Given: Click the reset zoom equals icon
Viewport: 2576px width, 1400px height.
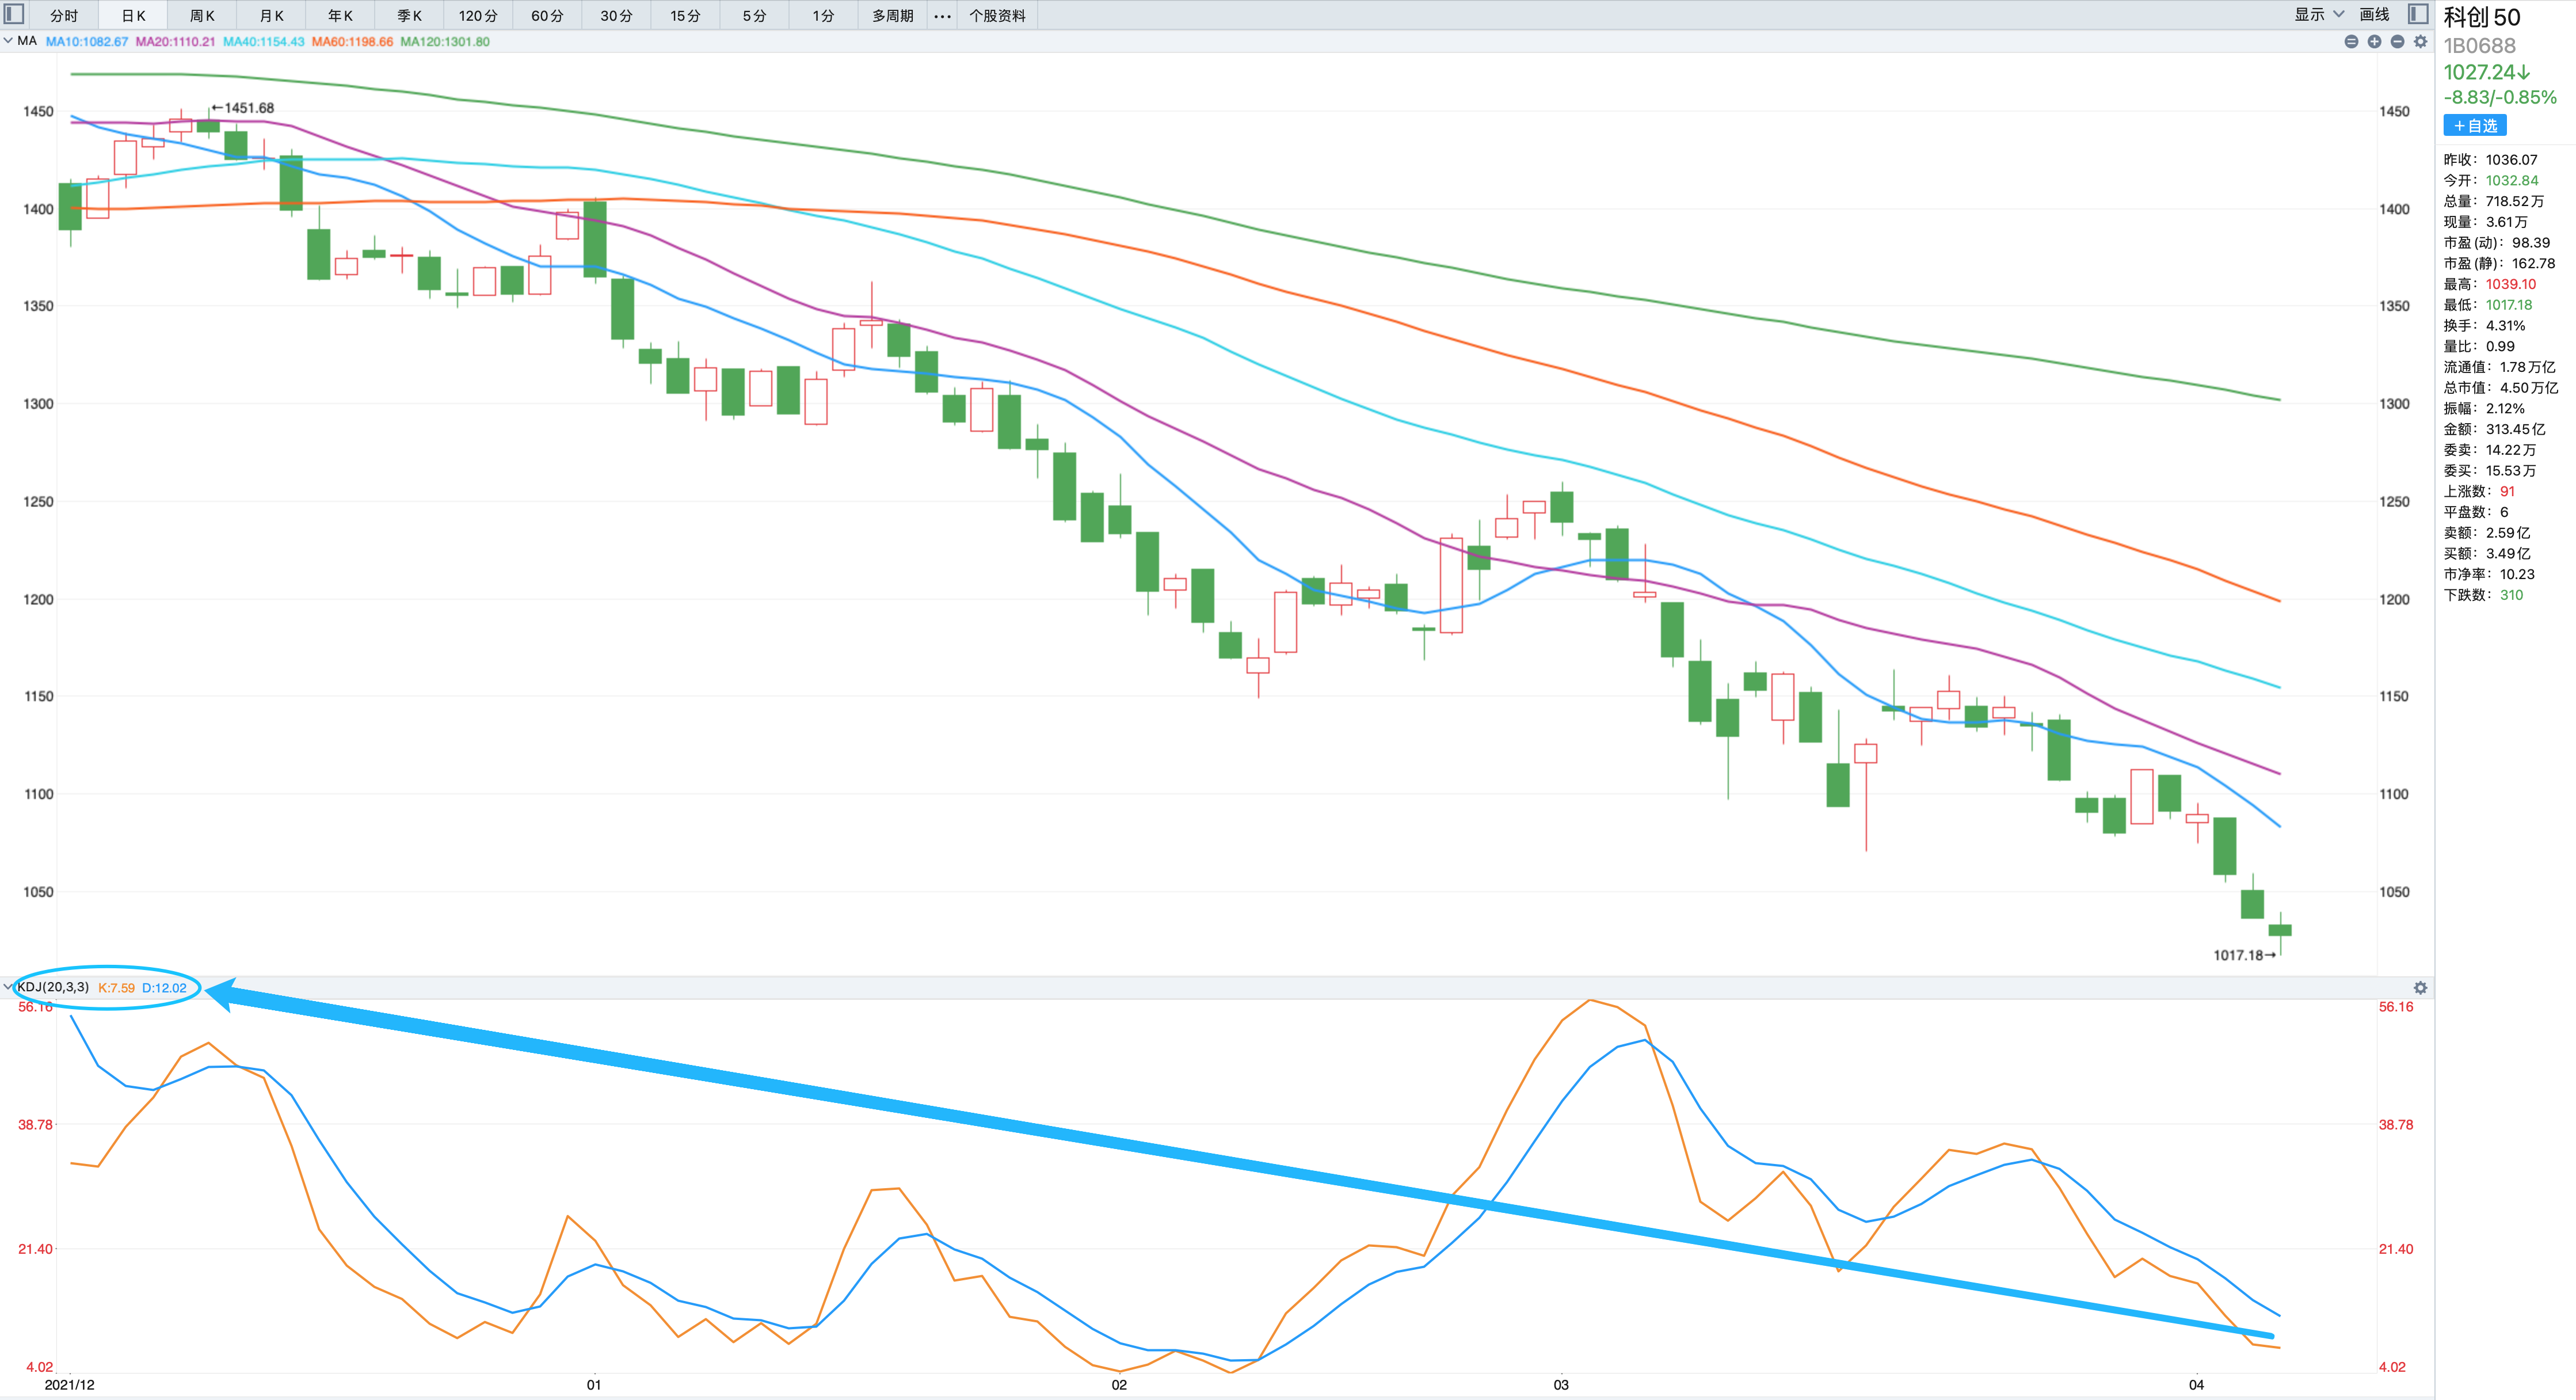Looking at the screenshot, I should 2352,42.
